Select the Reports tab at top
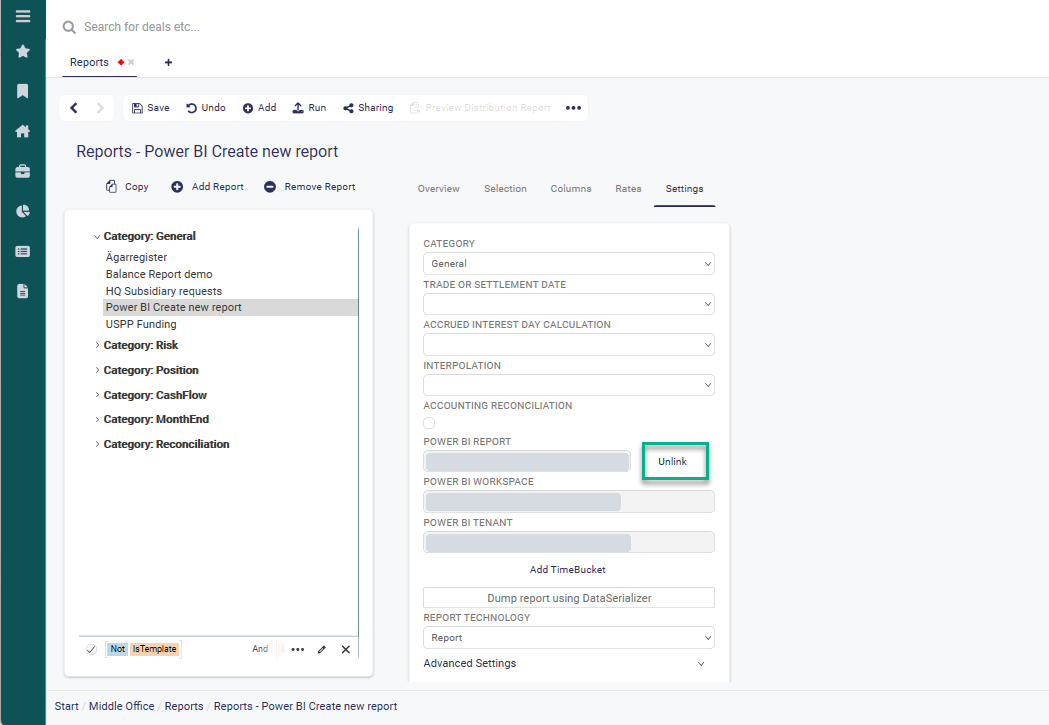Screen dimensions: 1049x725 [x=89, y=62]
